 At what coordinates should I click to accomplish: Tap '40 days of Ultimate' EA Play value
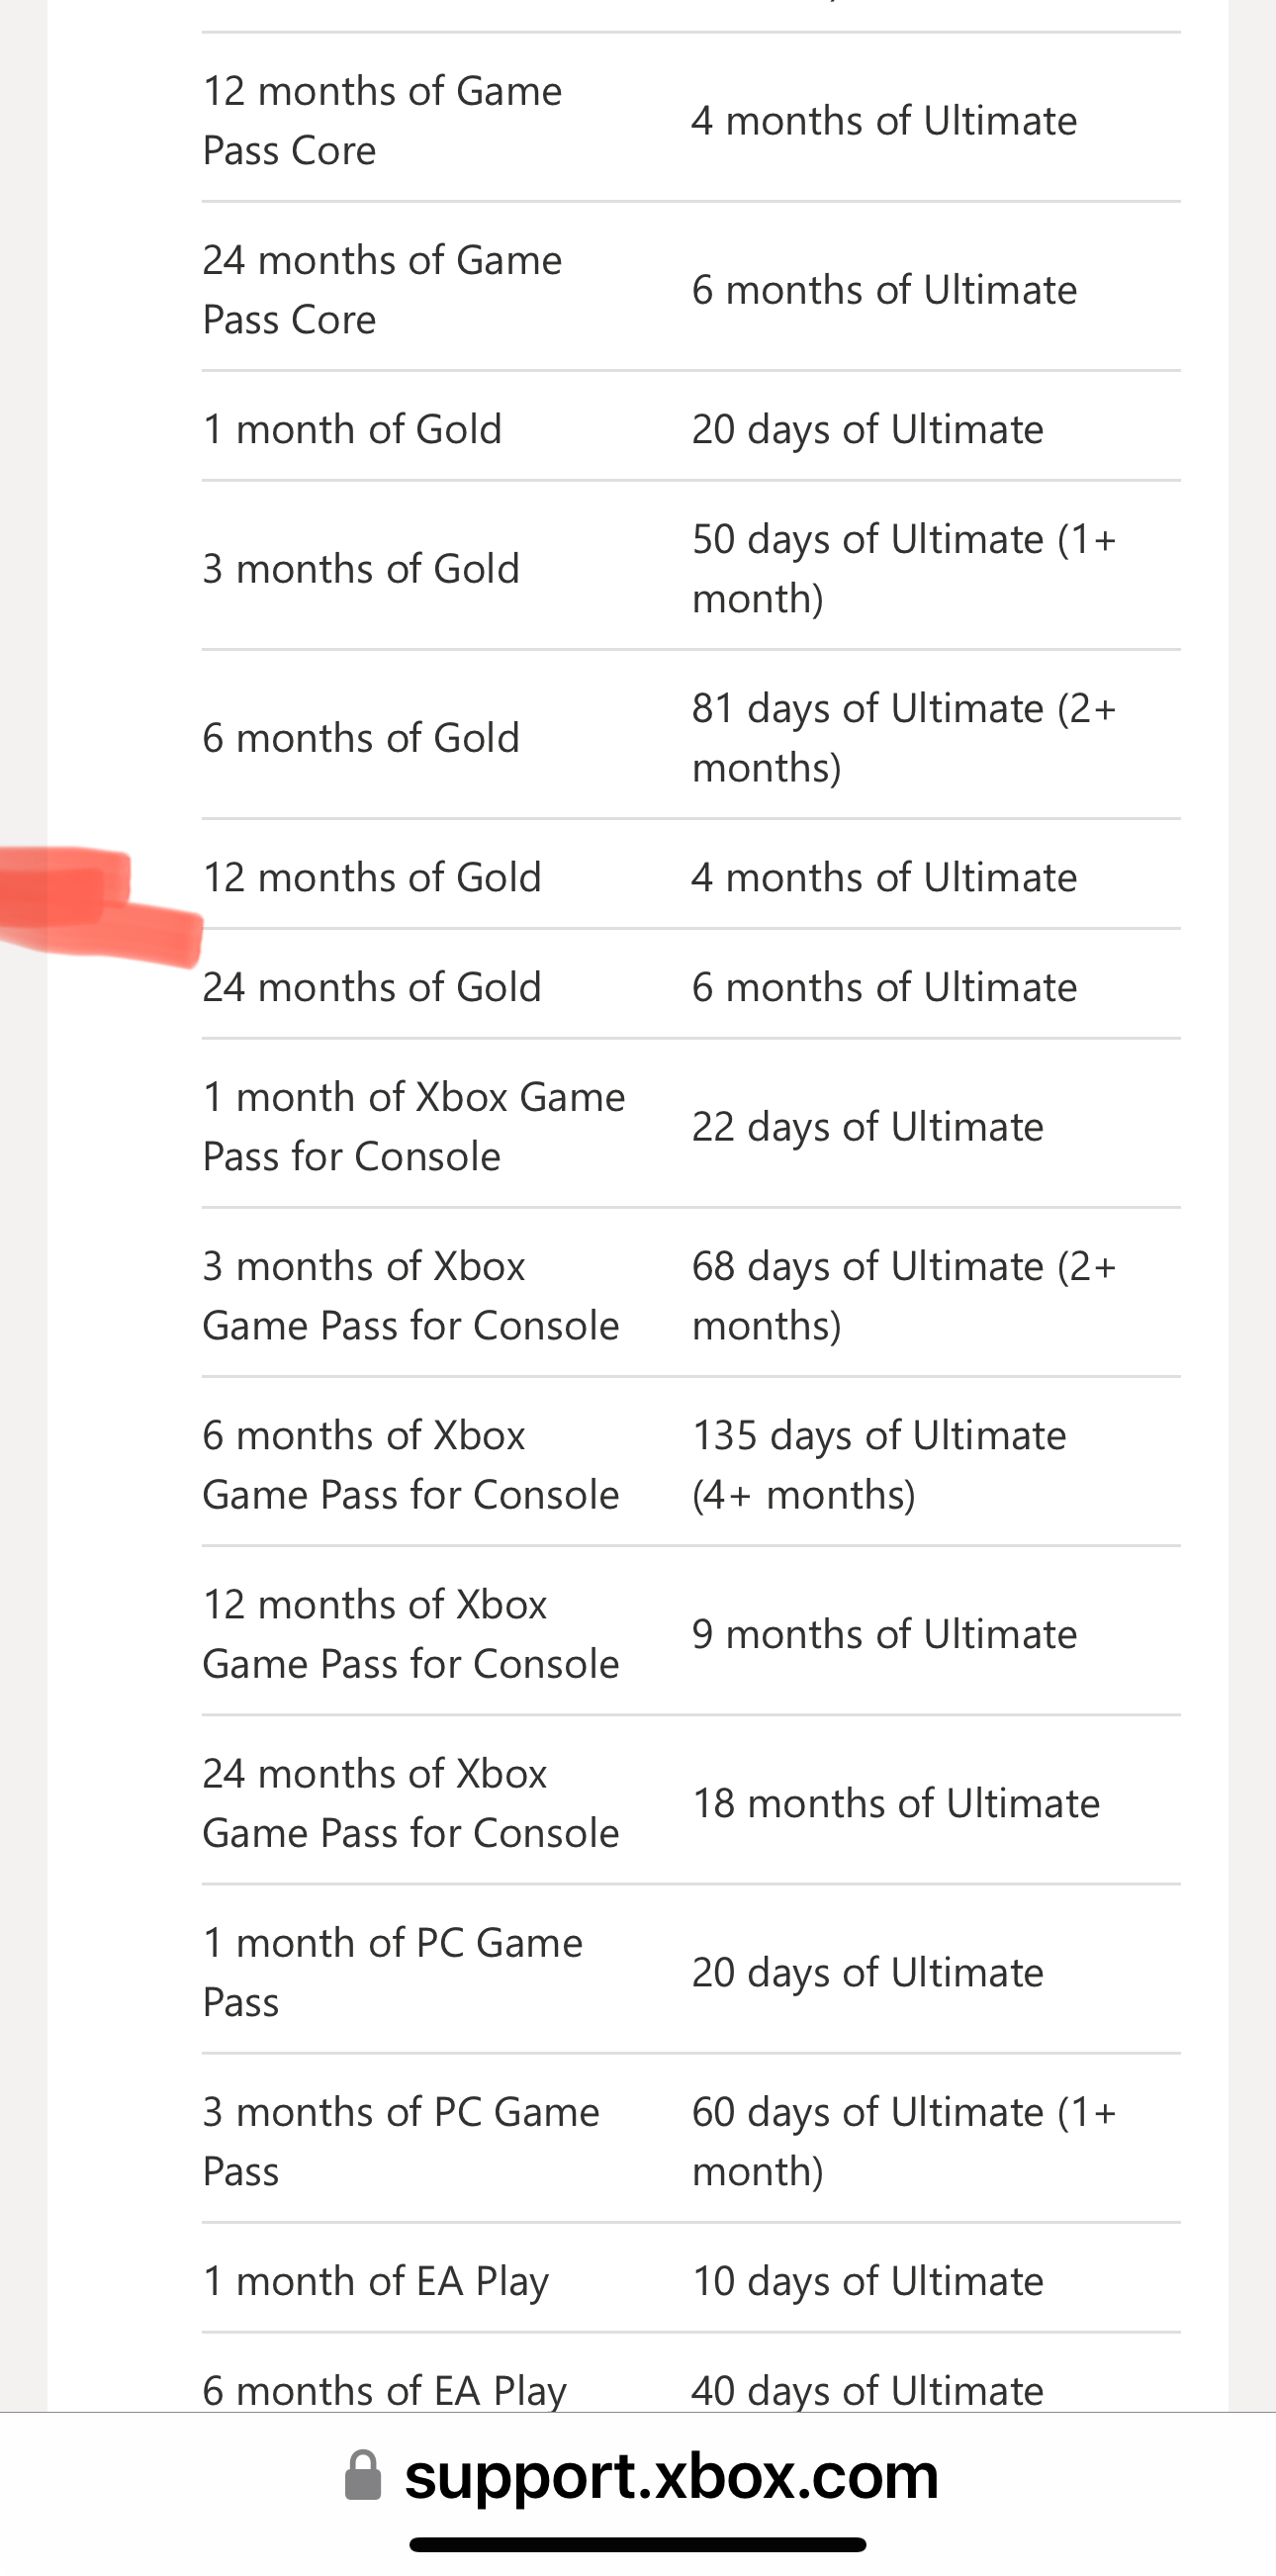point(868,2391)
